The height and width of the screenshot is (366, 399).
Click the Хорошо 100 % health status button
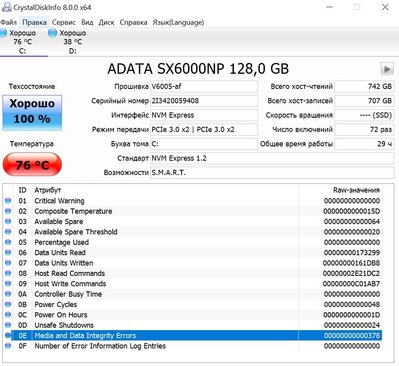[x=32, y=113]
